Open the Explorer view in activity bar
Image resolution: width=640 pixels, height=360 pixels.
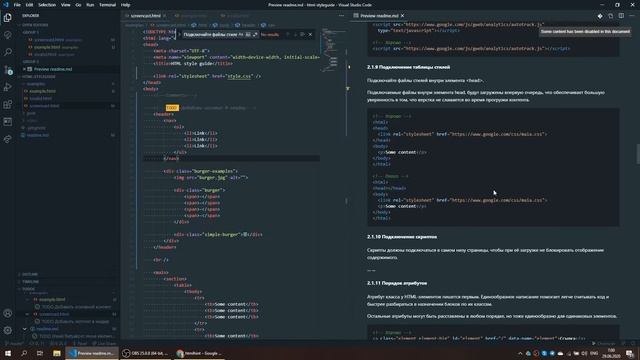[x=7, y=18]
